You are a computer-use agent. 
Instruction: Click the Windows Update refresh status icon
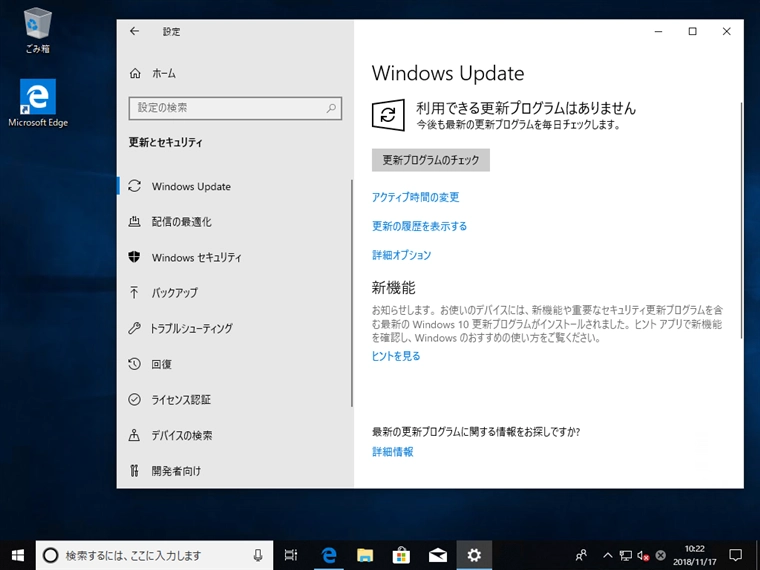coord(388,115)
